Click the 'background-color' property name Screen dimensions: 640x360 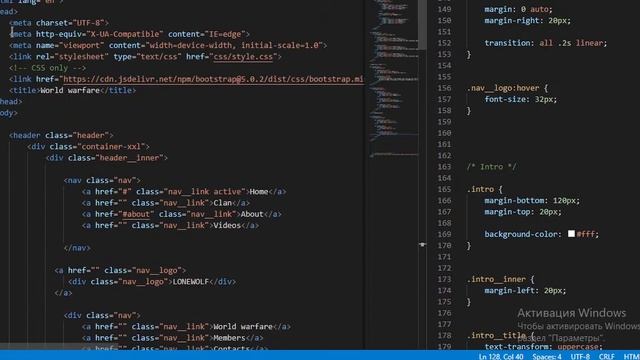521,234
